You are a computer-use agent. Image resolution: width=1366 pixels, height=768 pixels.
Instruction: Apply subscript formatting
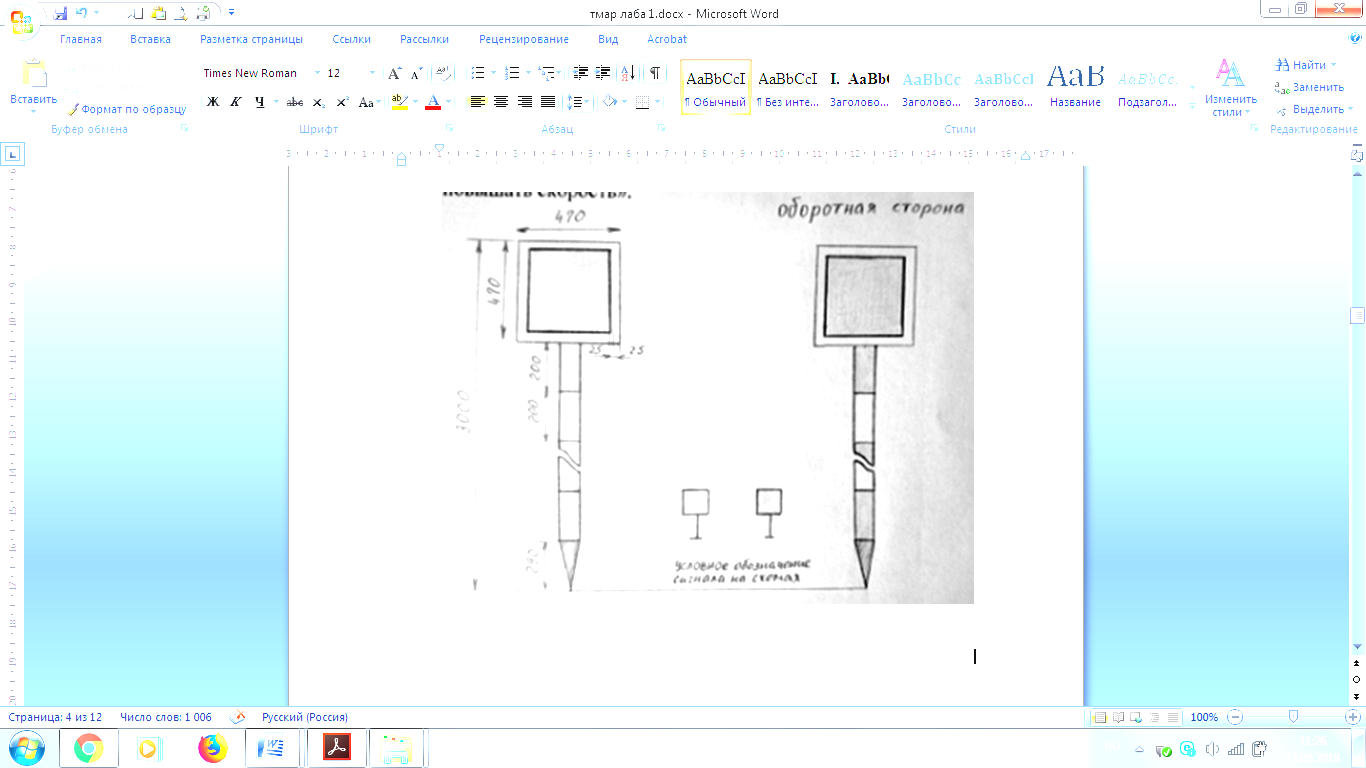[x=318, y=102]
